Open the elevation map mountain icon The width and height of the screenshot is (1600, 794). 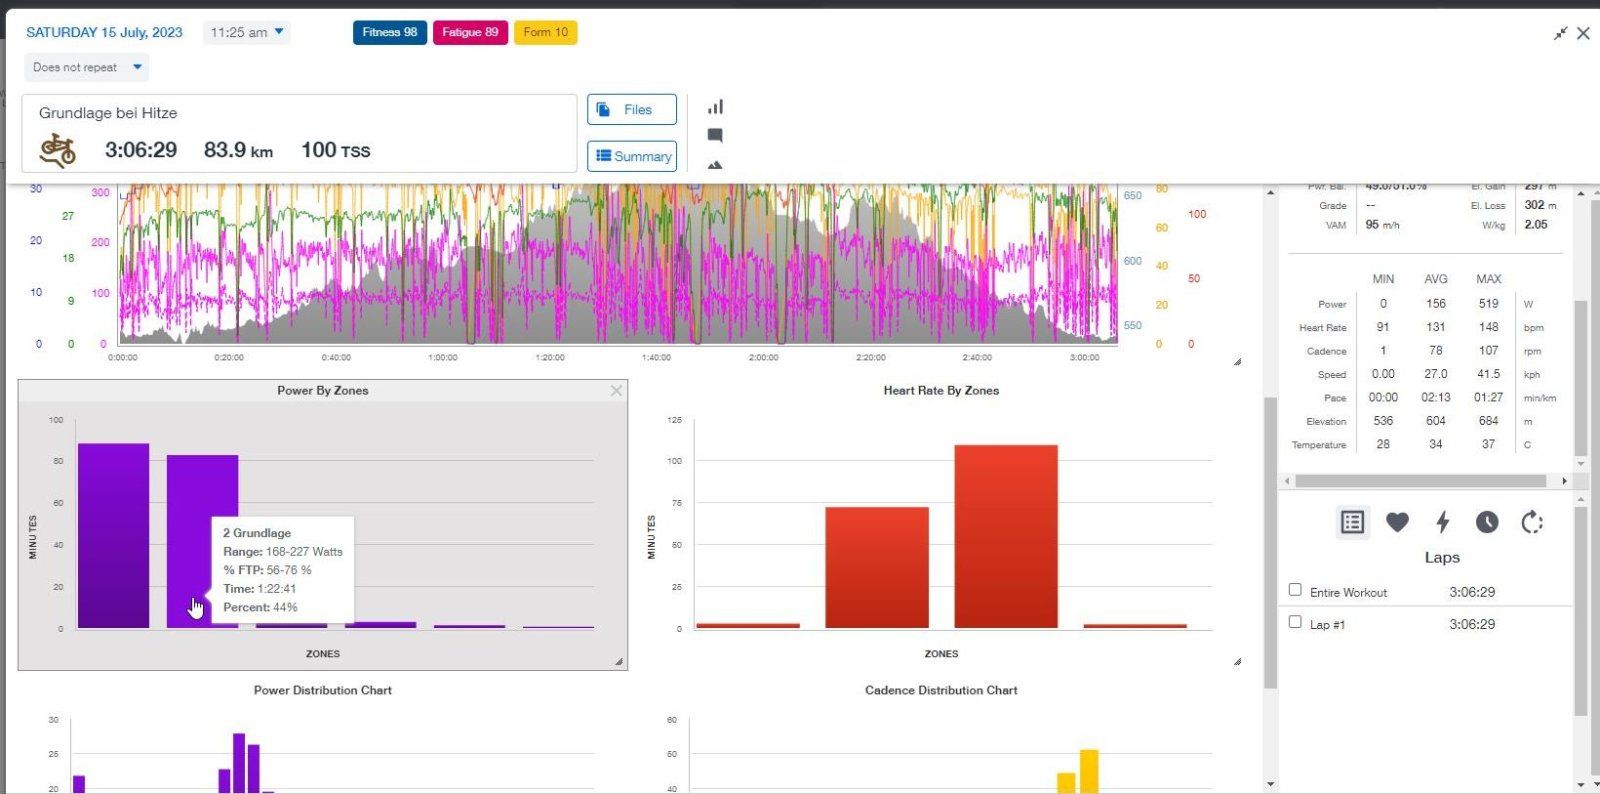click(x=715, y=164)
